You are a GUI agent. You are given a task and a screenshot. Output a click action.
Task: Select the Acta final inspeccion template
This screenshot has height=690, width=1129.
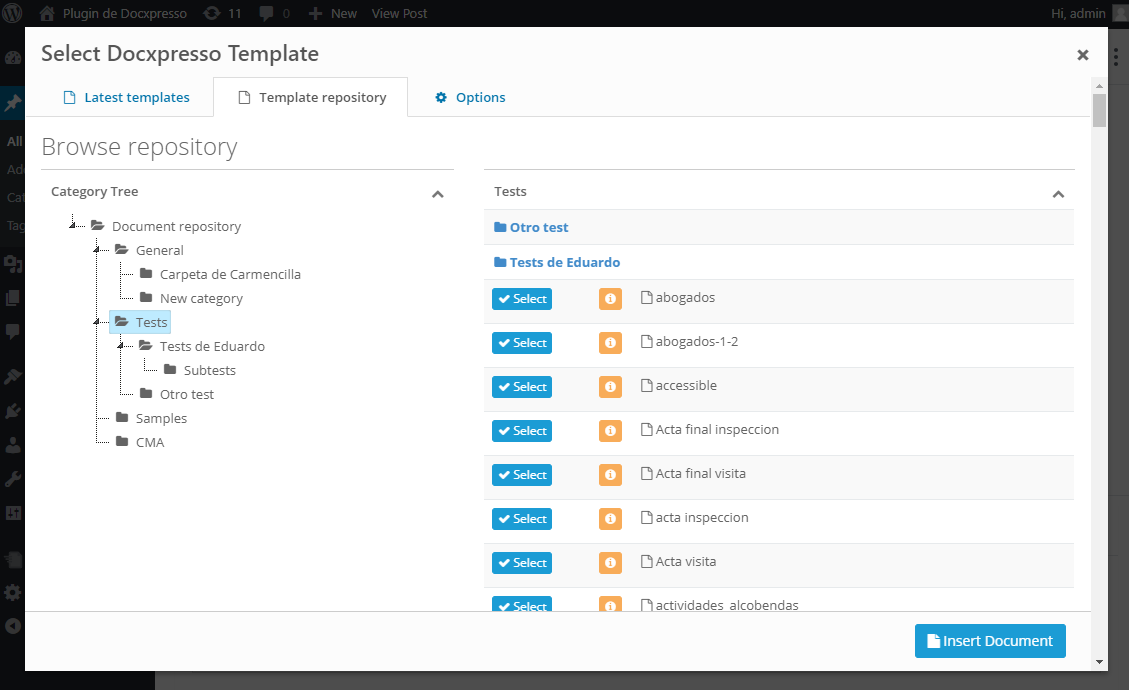522,431
